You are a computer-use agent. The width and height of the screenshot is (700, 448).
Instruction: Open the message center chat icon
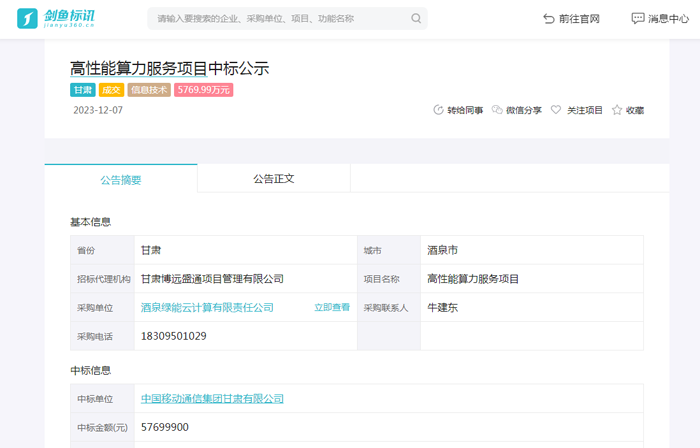coord(638,18)
